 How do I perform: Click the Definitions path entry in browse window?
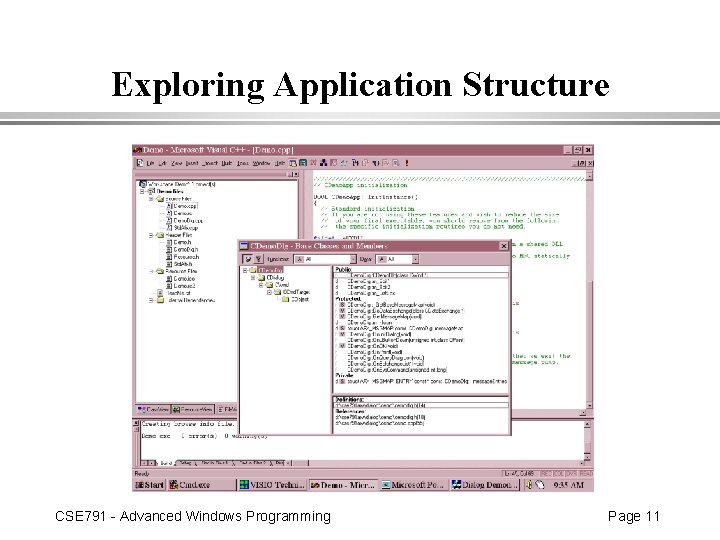pyautogui.click(x=422, y=405)
